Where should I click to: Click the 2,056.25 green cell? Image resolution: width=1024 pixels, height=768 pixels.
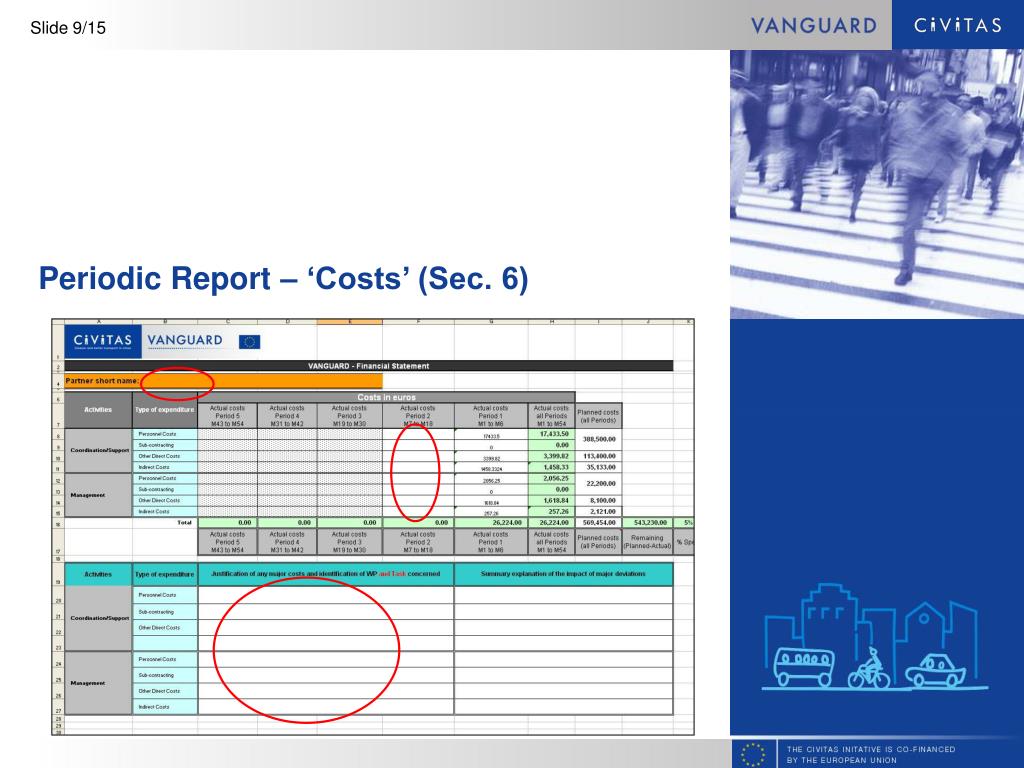551,478
